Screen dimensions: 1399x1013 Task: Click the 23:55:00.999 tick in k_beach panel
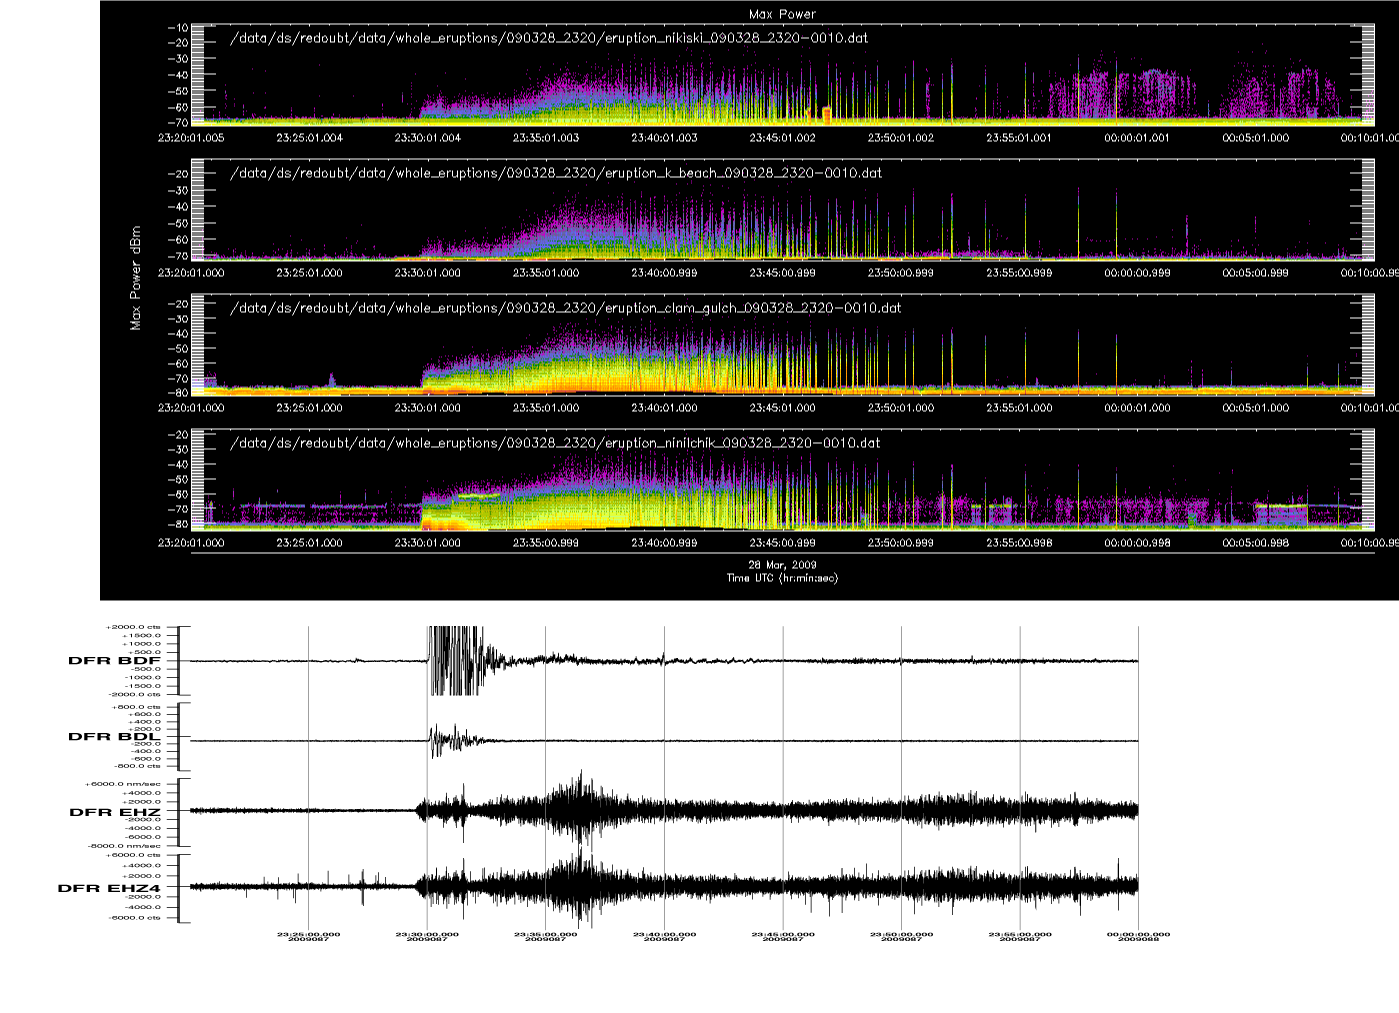1018,273
